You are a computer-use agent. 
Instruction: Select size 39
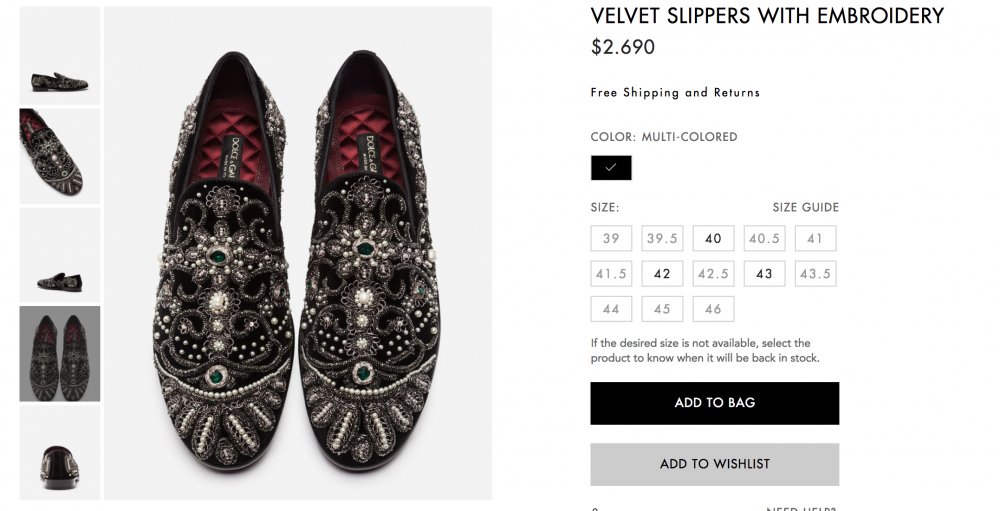click(x=611, y=239)
